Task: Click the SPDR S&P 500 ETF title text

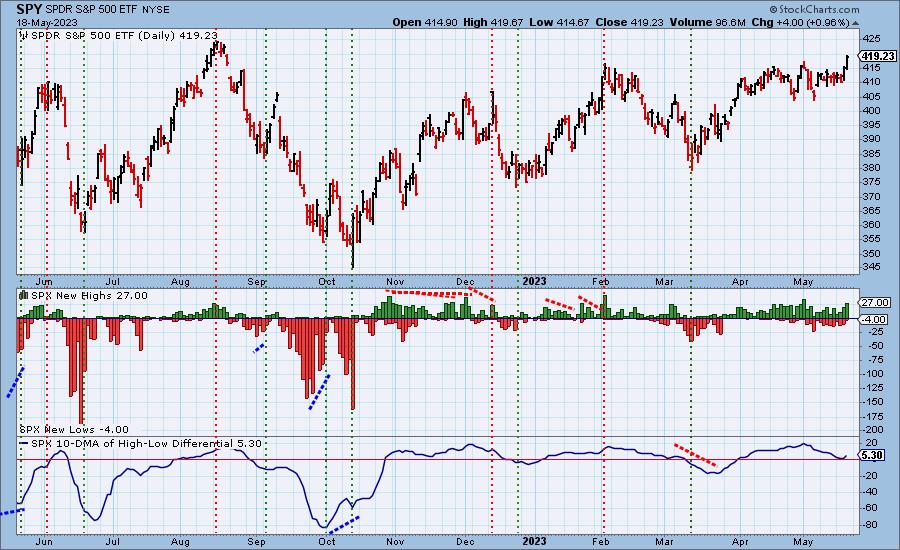Action: pos(92,10)
